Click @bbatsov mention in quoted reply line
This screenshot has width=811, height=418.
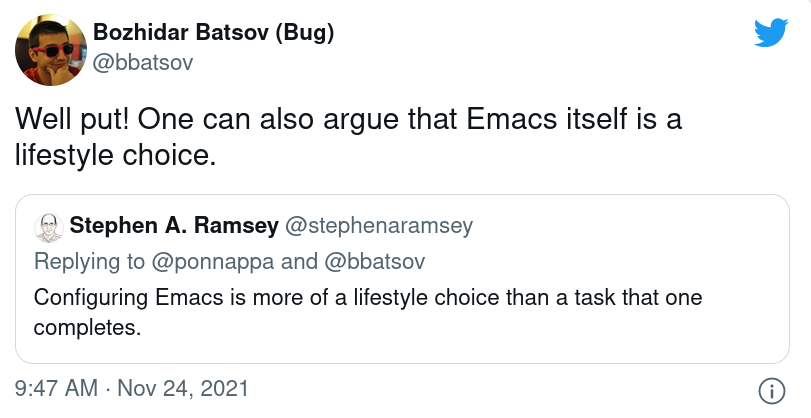coord(374,261)
